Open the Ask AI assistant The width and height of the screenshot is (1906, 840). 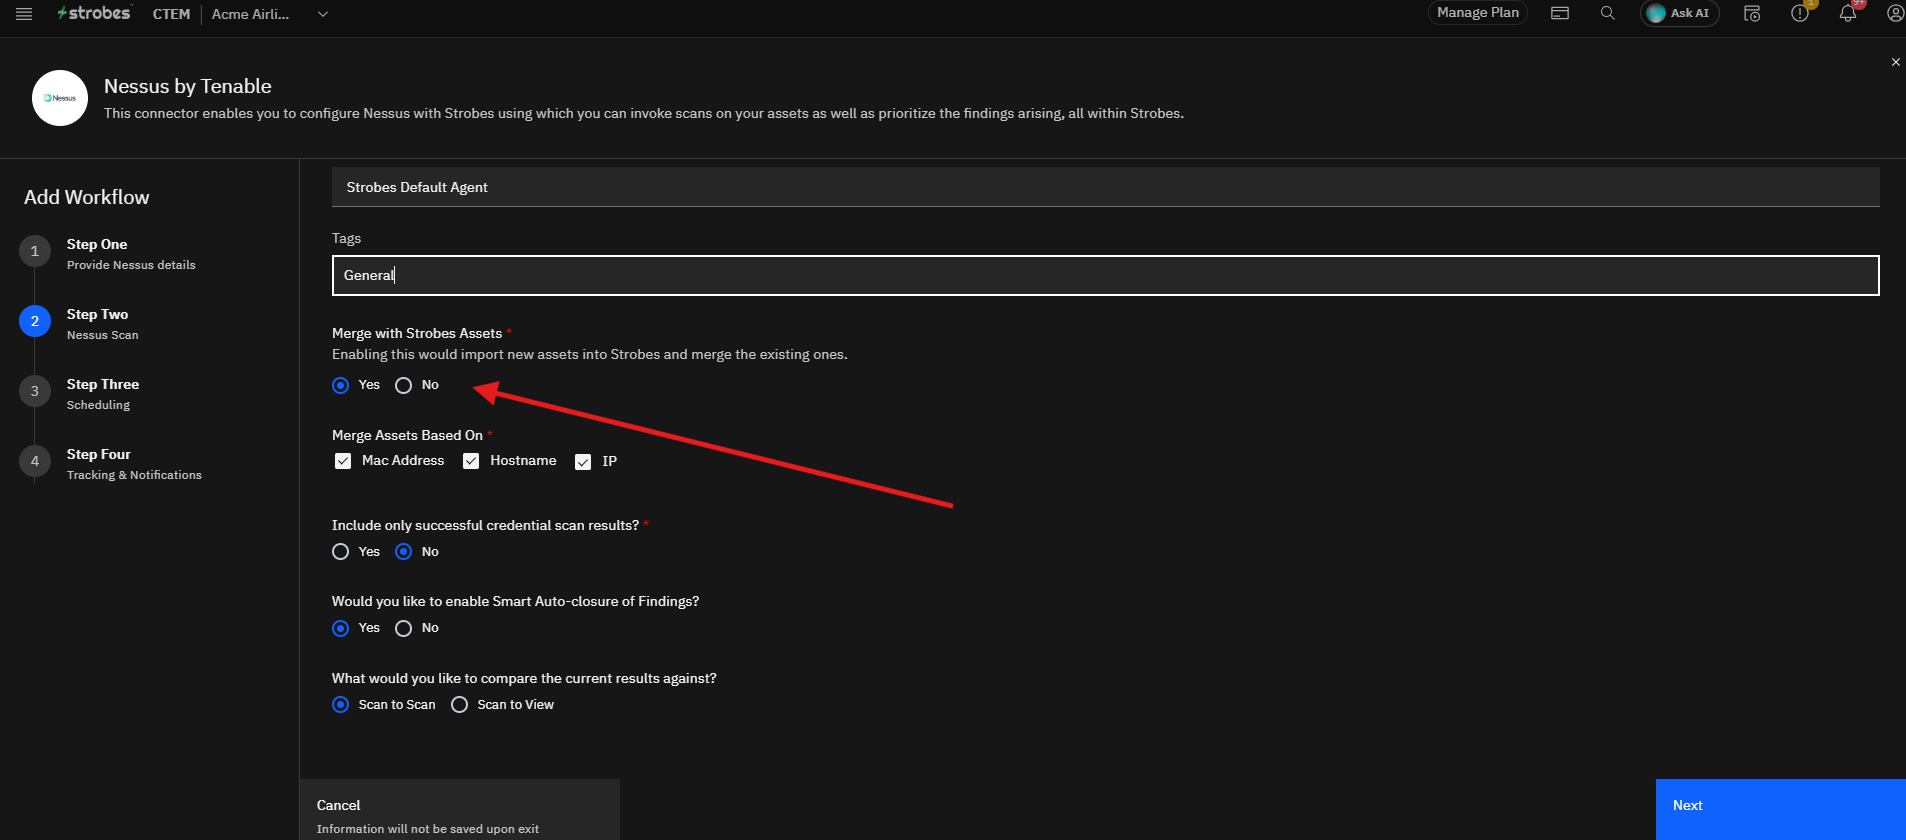(x=1680, y=13)
